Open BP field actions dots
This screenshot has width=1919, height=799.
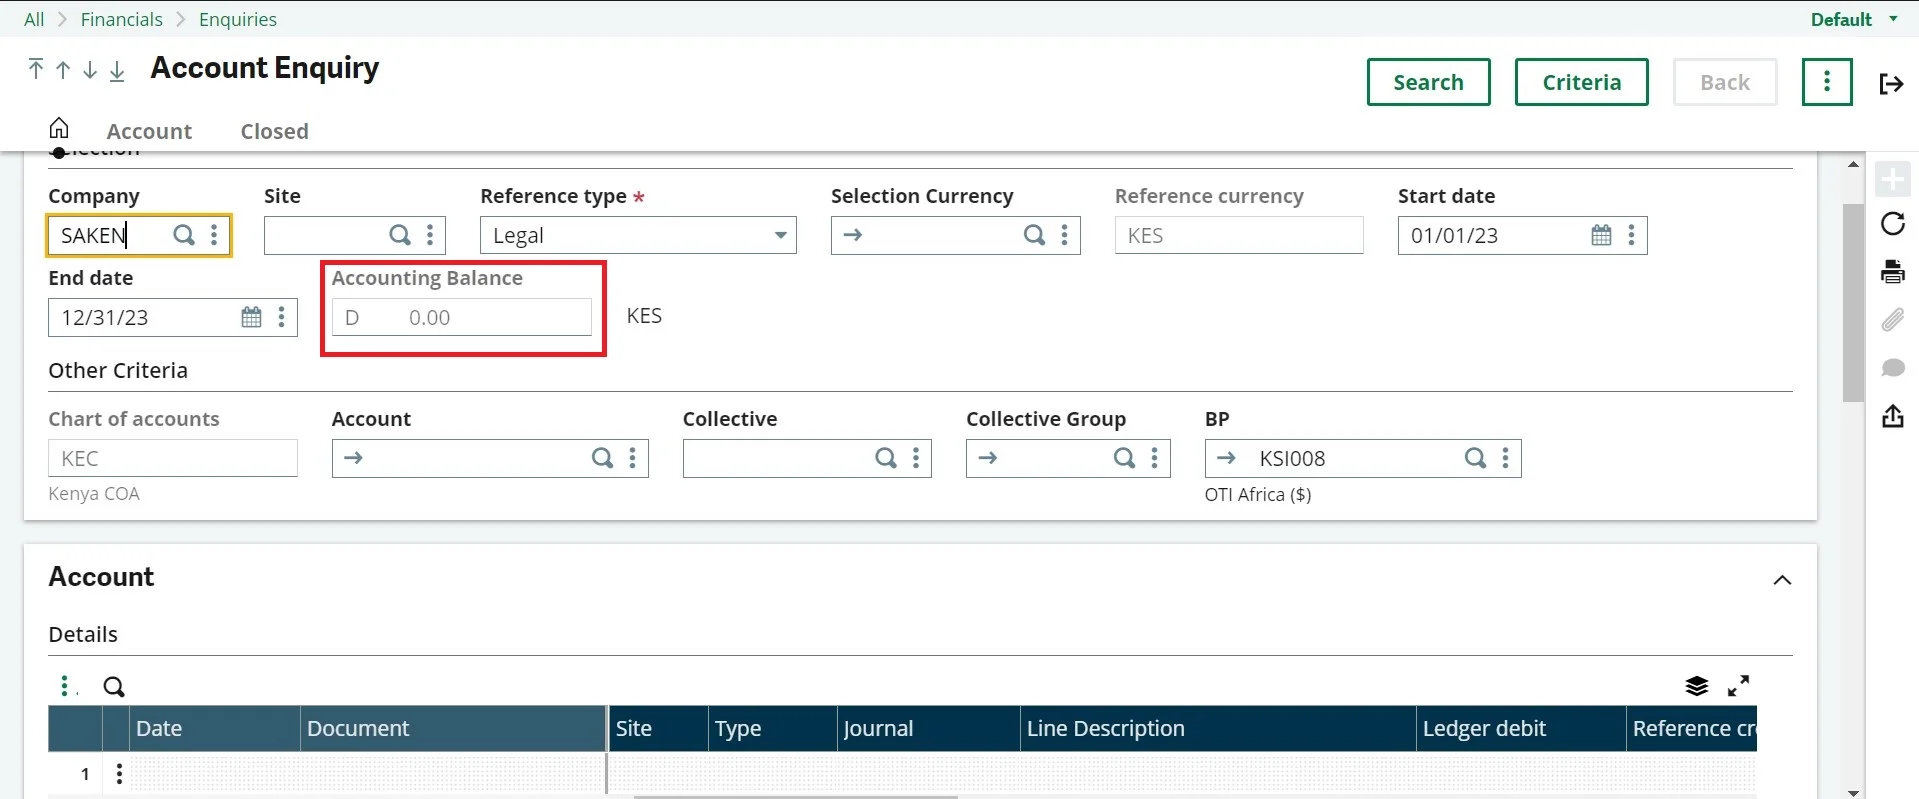click(1505, 458)
